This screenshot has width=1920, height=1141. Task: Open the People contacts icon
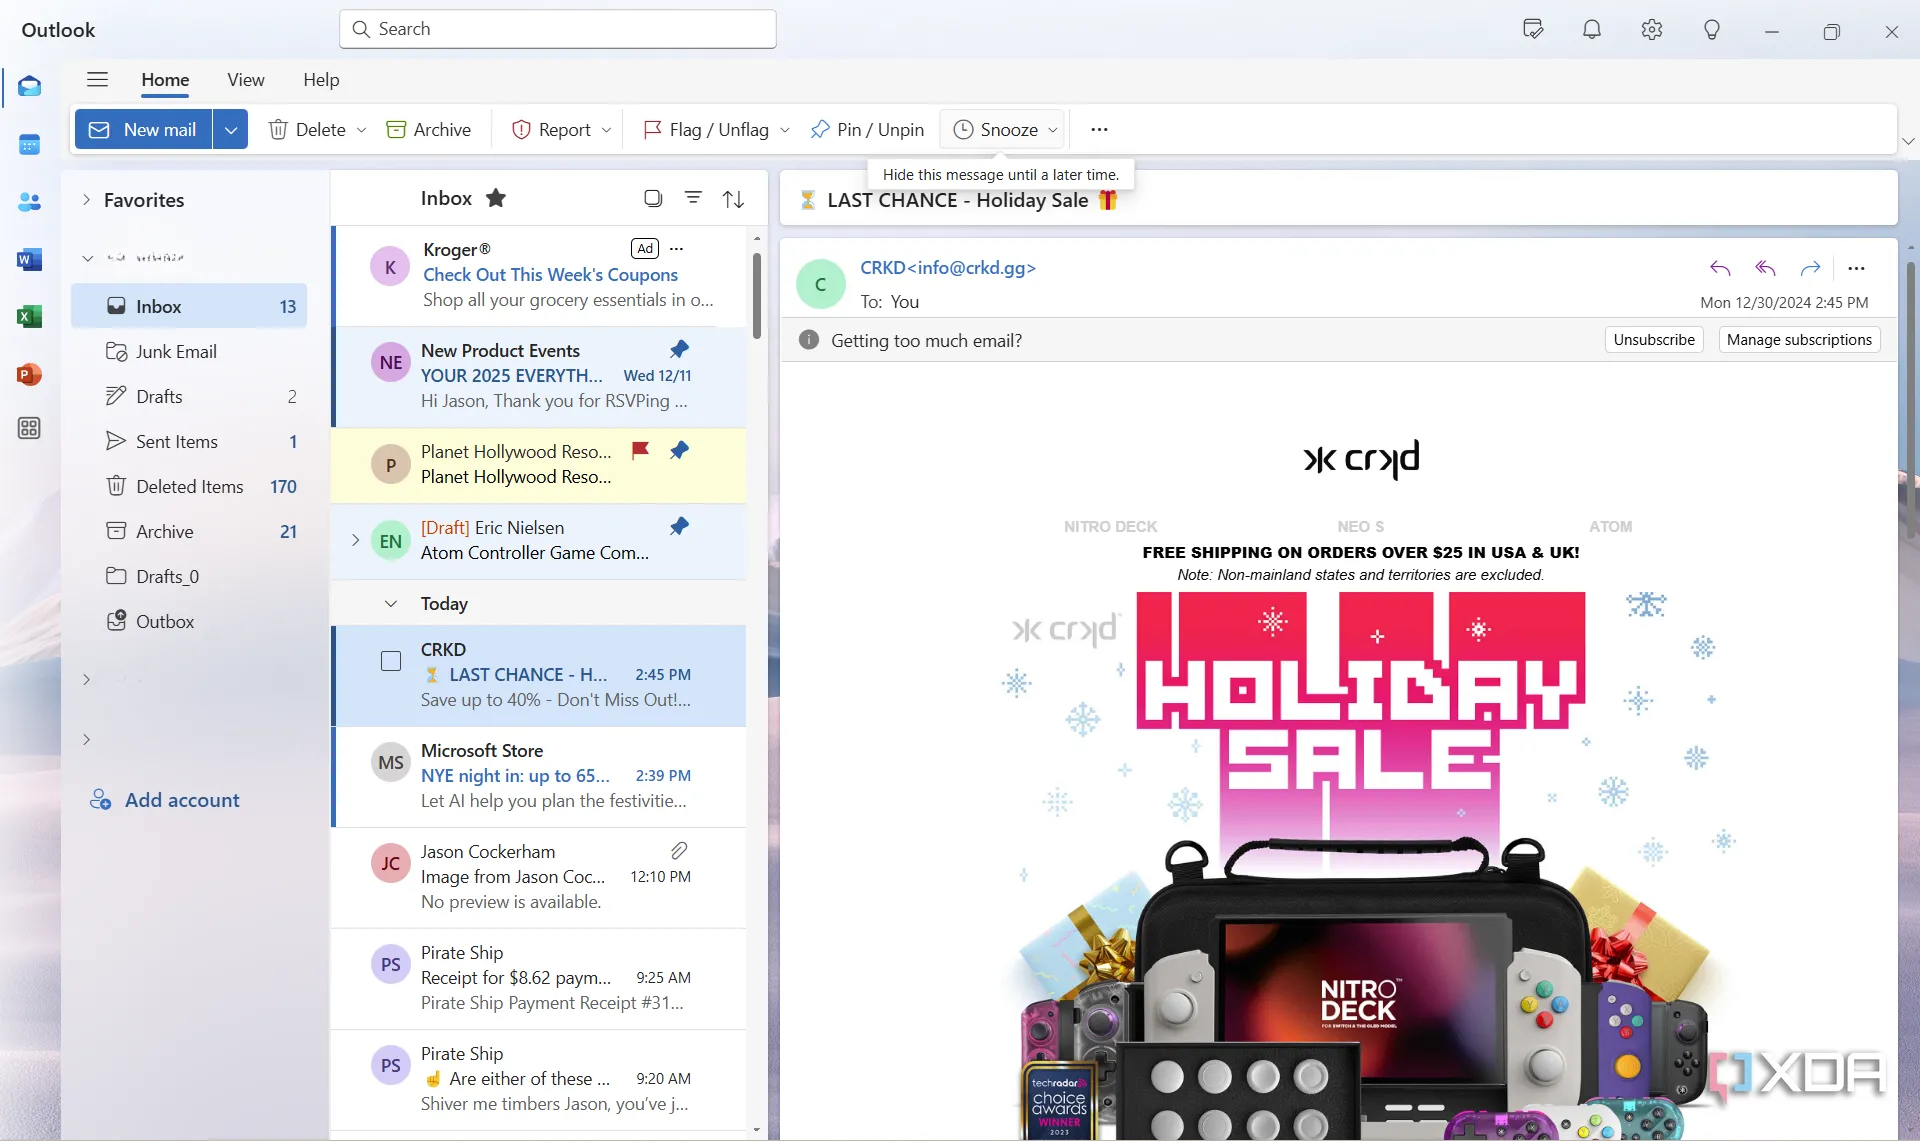click(x=29, y=202)
